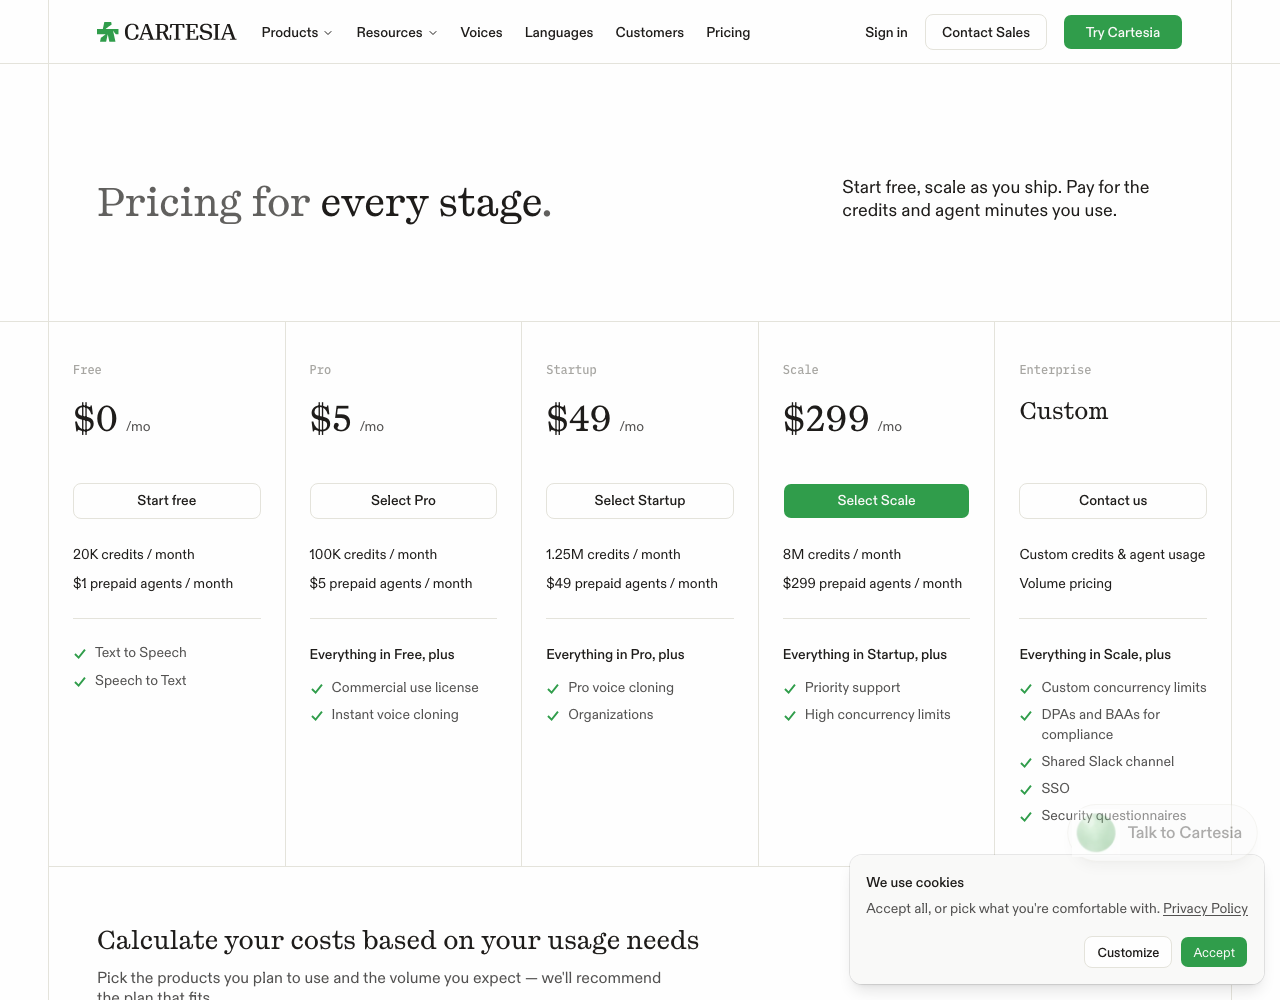This screenshot has width=1280, height=1000.
Task: Click checkmark beside High concurrency limits
Action: point(790,716)
